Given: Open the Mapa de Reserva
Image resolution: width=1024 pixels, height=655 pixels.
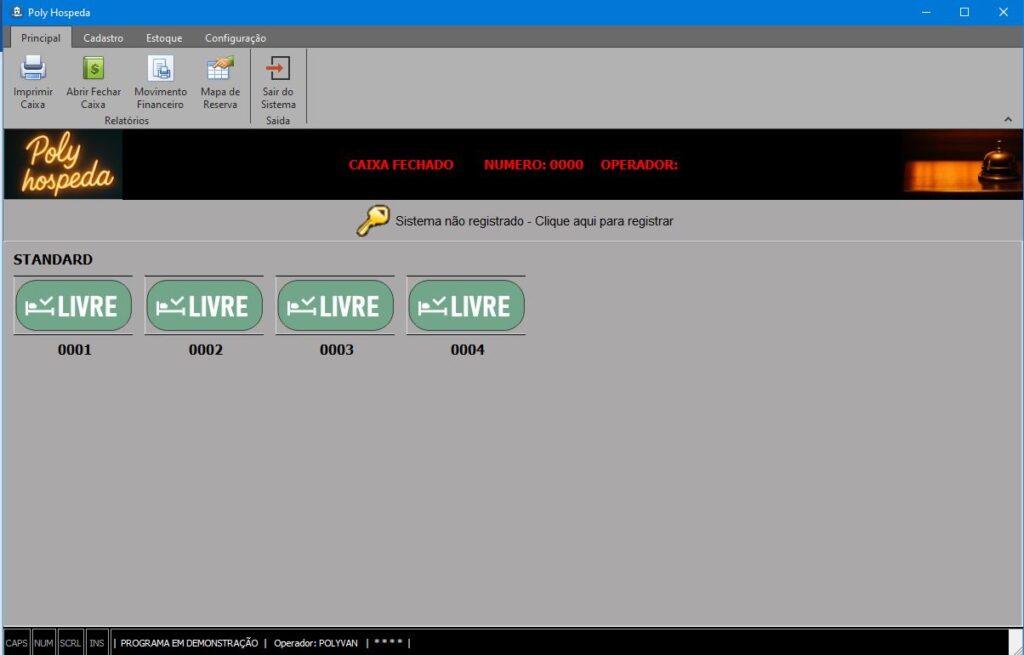Looking at the screenshot, I should 220,69.
